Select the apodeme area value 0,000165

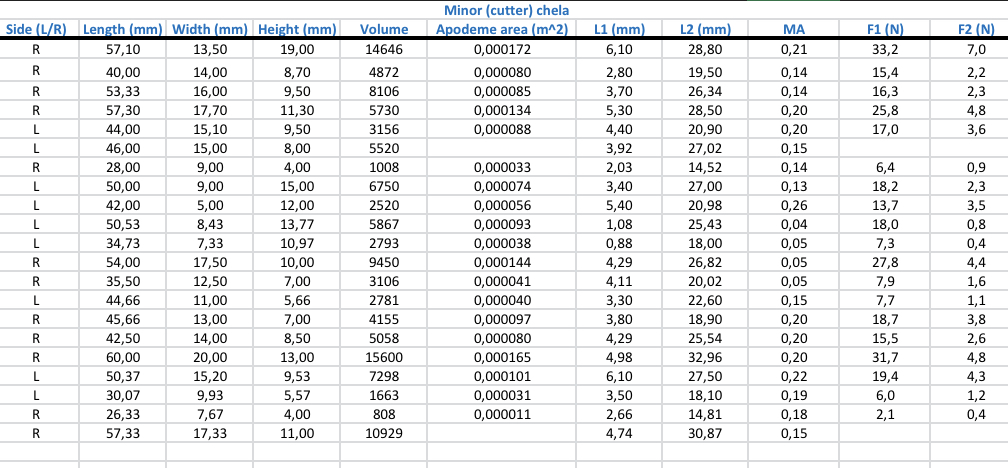(503, 357)
